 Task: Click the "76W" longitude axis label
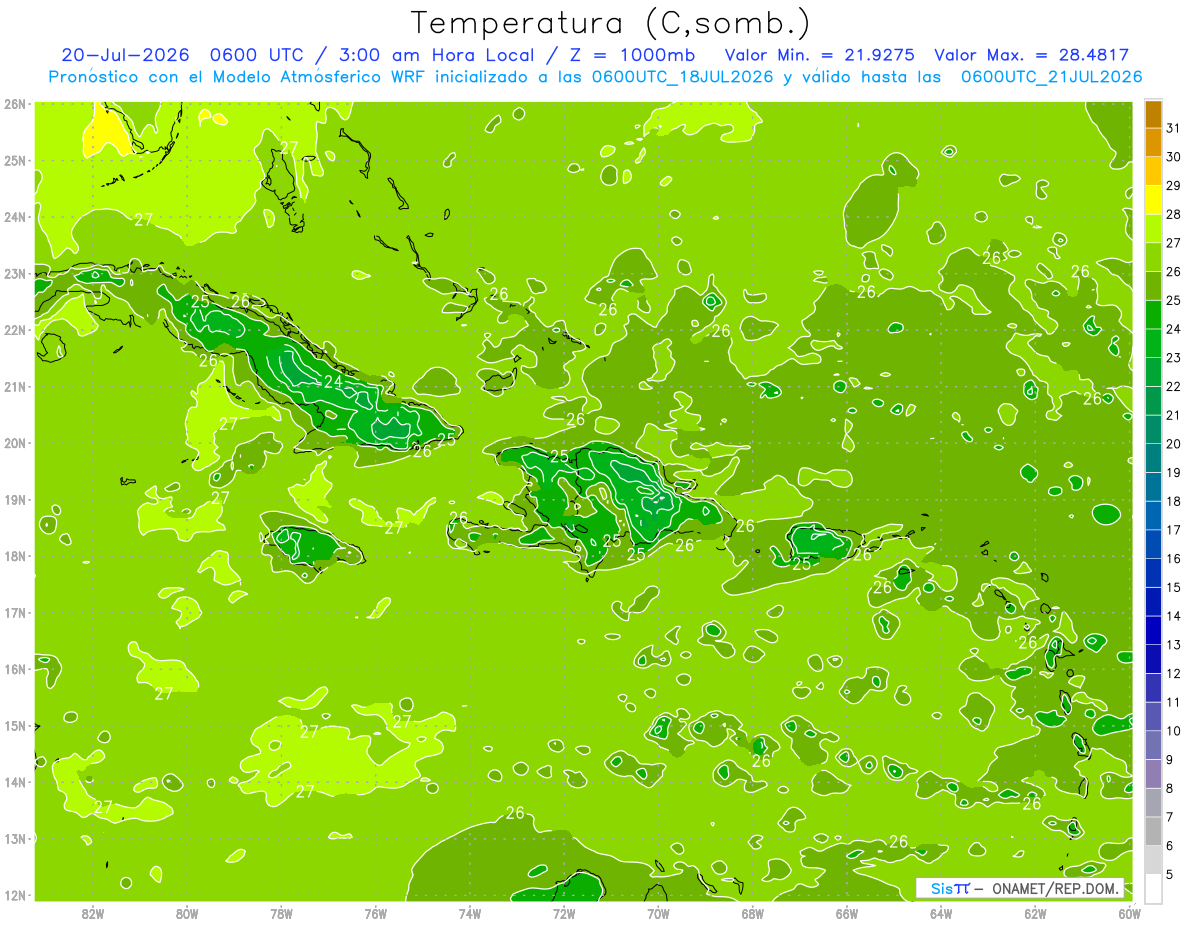pyautogui.click(x=375, y=913)
